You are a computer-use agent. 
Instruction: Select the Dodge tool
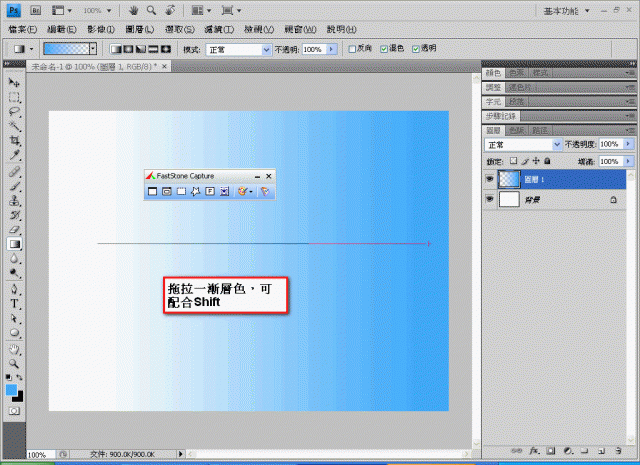pos(14,273)
